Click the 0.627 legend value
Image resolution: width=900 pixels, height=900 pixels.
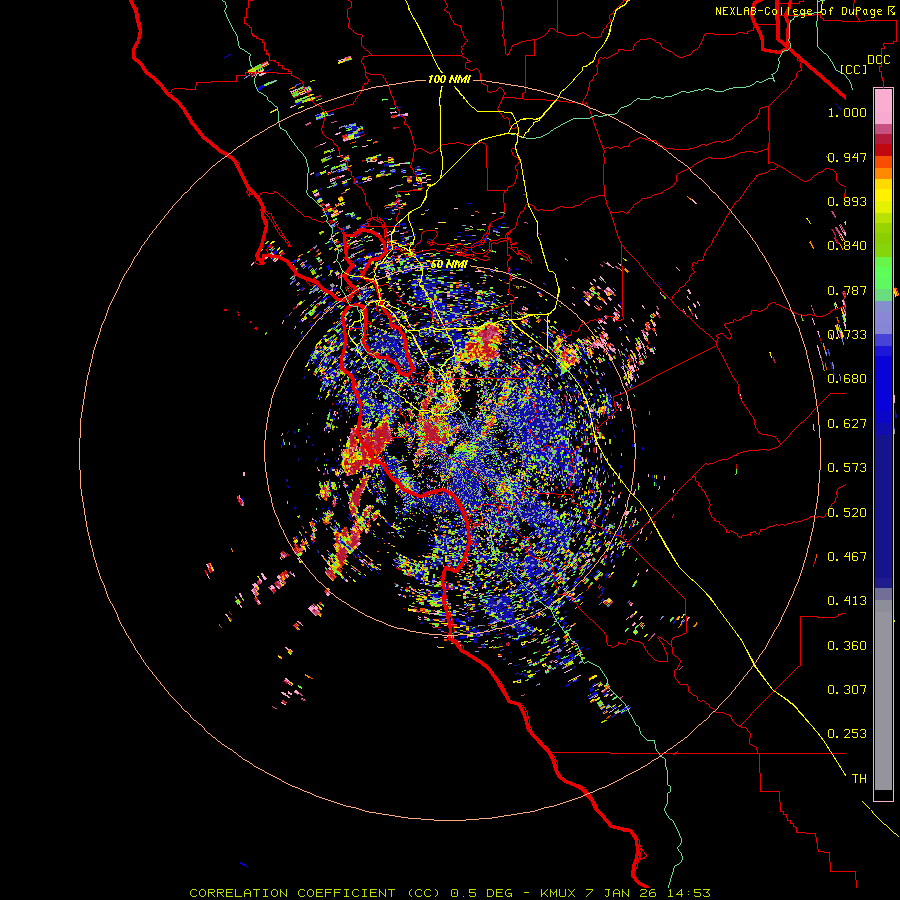click(847, 424)
